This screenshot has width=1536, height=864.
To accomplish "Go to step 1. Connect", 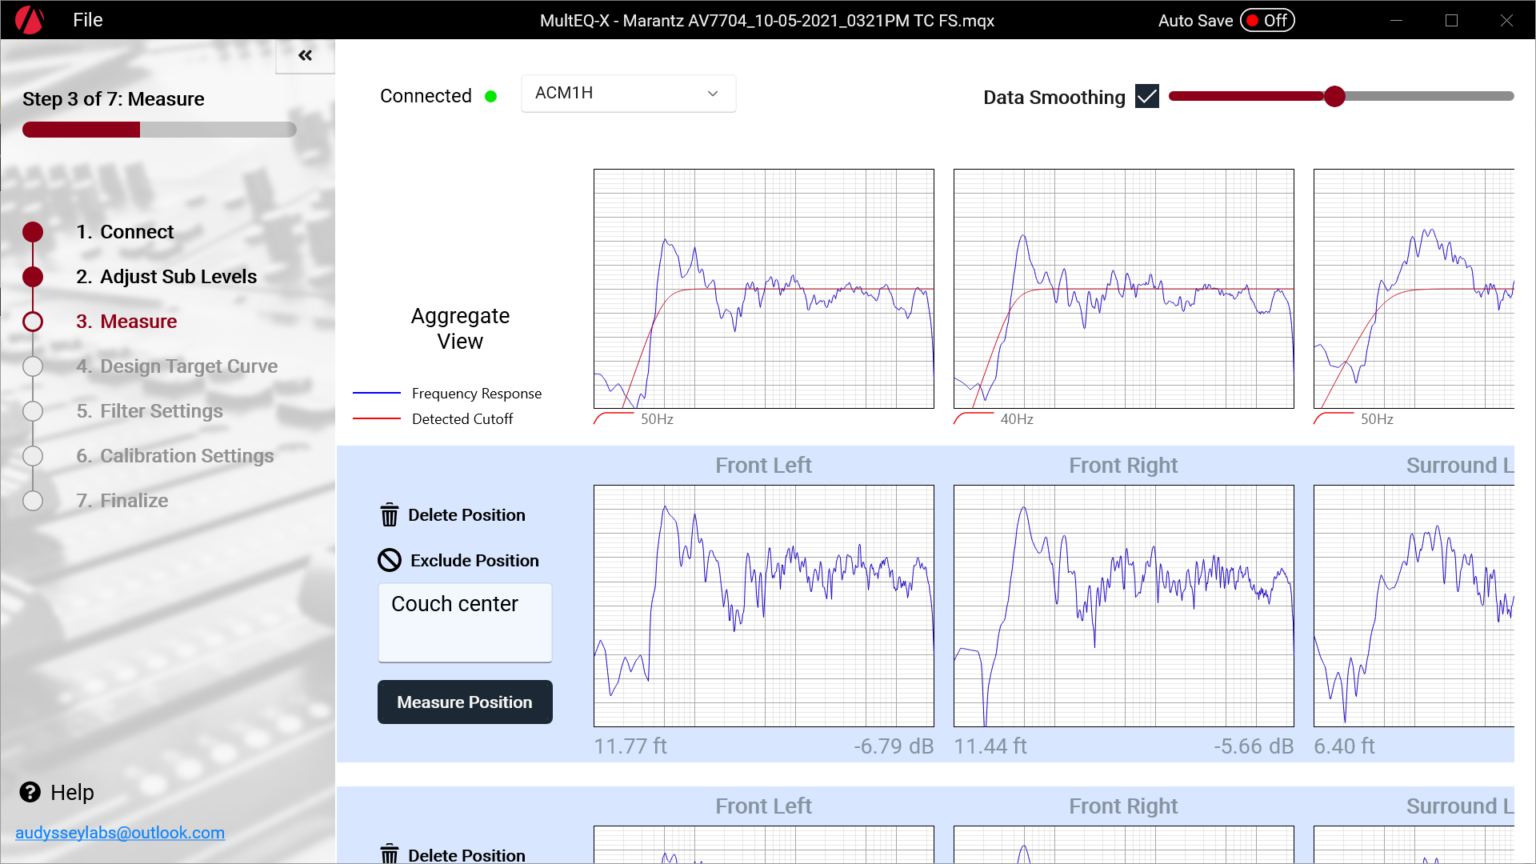I will 125,232.
